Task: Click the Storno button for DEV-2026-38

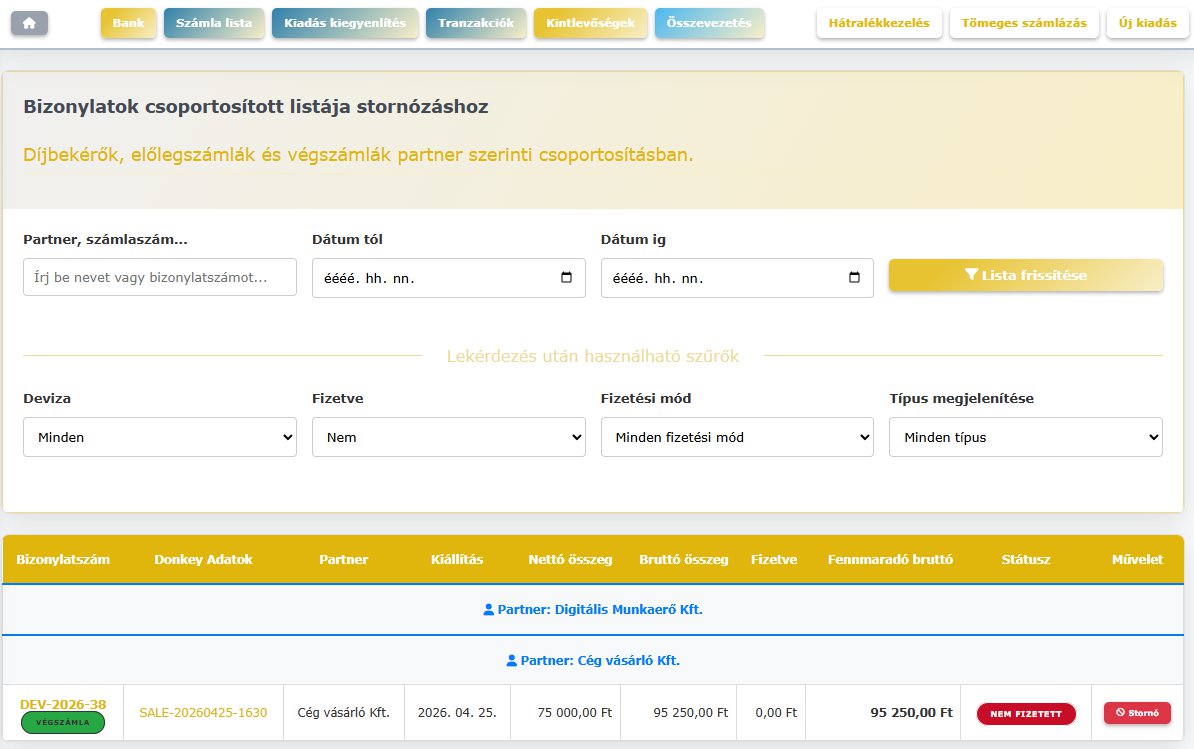Action: (1137, 713)
